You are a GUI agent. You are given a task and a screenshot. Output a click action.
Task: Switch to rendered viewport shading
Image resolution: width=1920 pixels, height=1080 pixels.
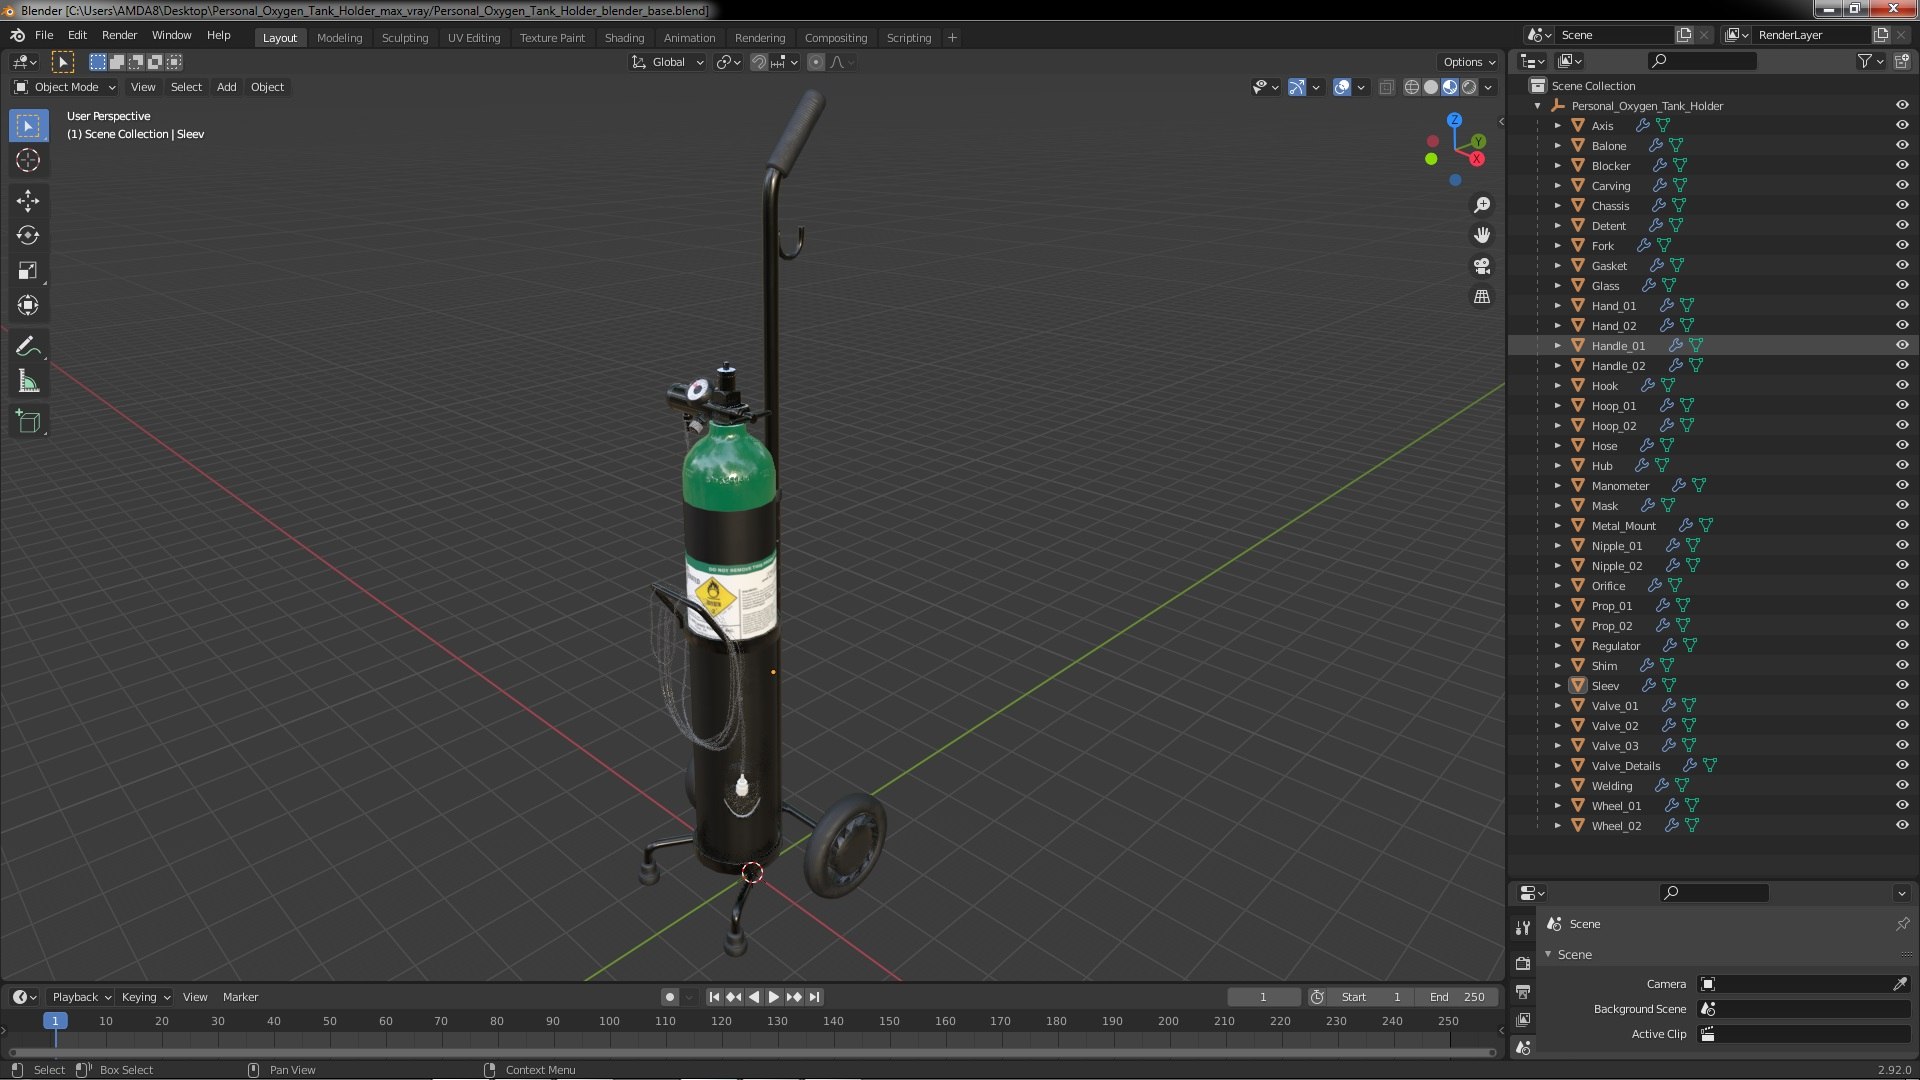[1469, 87]
